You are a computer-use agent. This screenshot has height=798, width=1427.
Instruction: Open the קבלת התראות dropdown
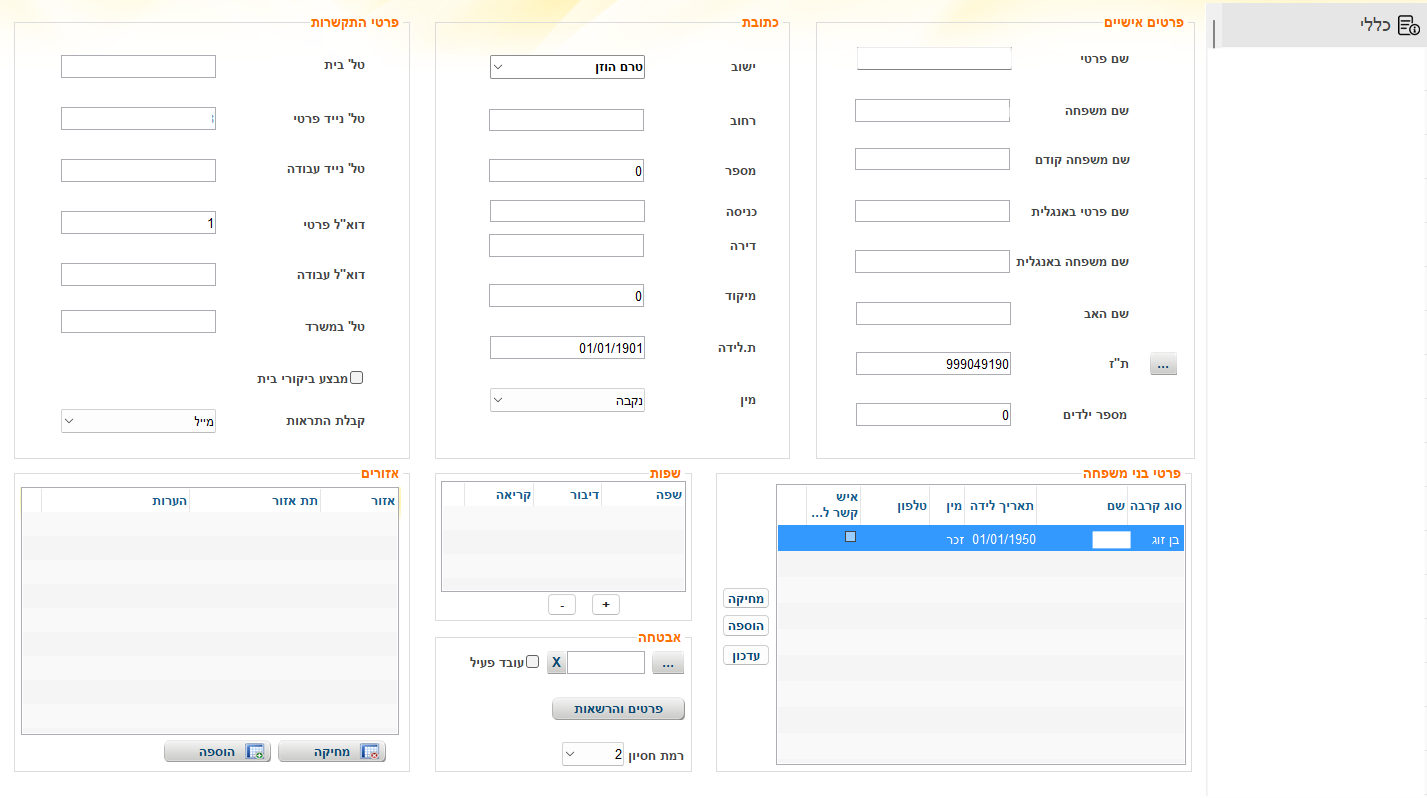(138, 421)
